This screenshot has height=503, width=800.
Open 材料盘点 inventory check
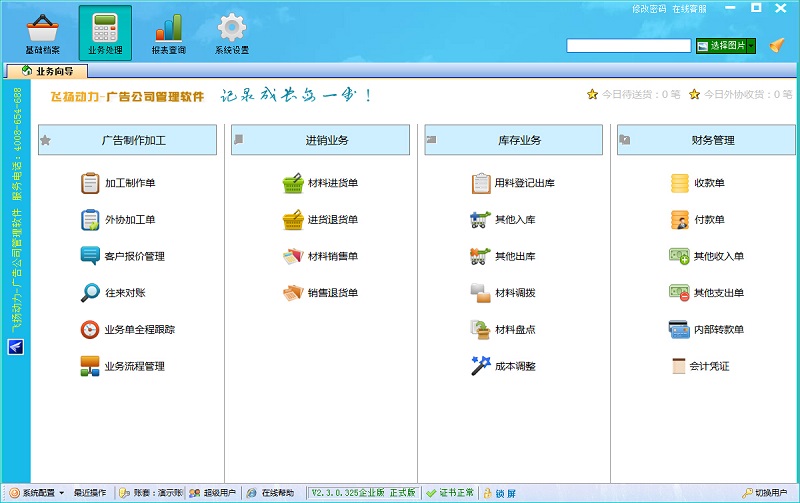pyautogui.click(x=514, y=329)
